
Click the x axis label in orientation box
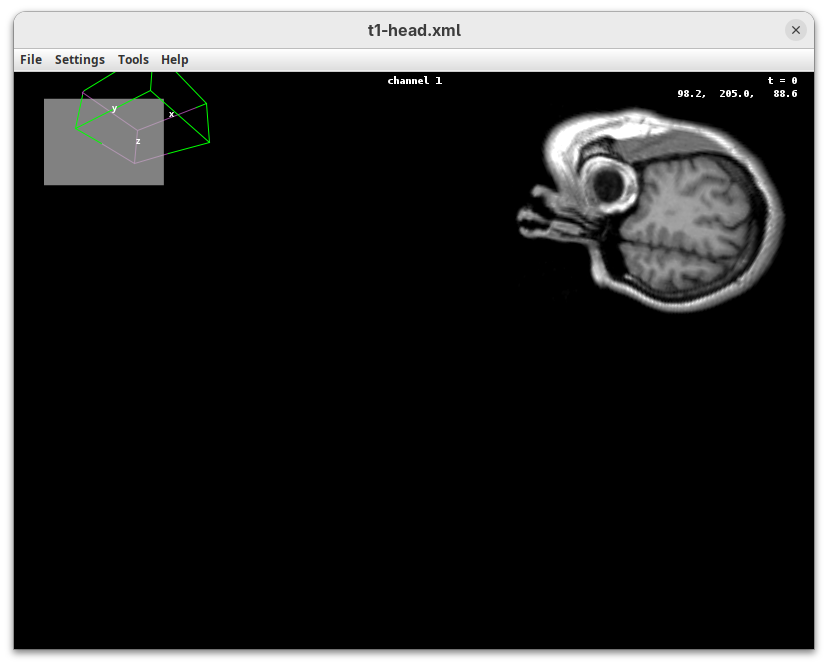(172, 114)
